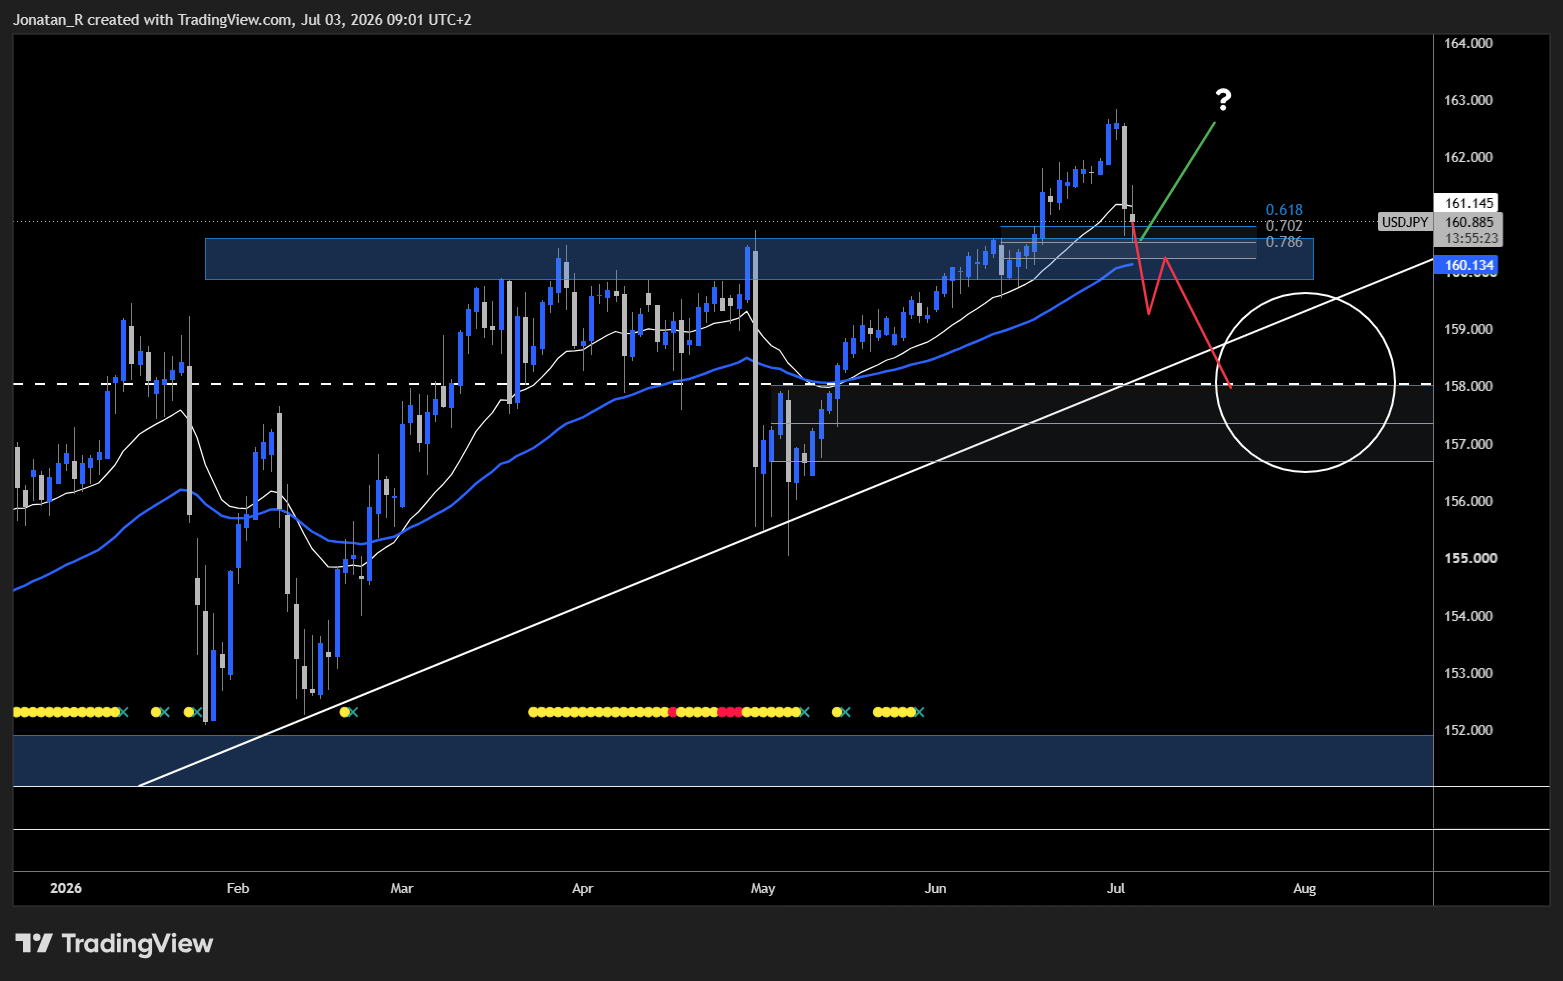This screenshot has height=981, width=1563.
Task: Select the 160.885 current price tag
Action: 1467,222
